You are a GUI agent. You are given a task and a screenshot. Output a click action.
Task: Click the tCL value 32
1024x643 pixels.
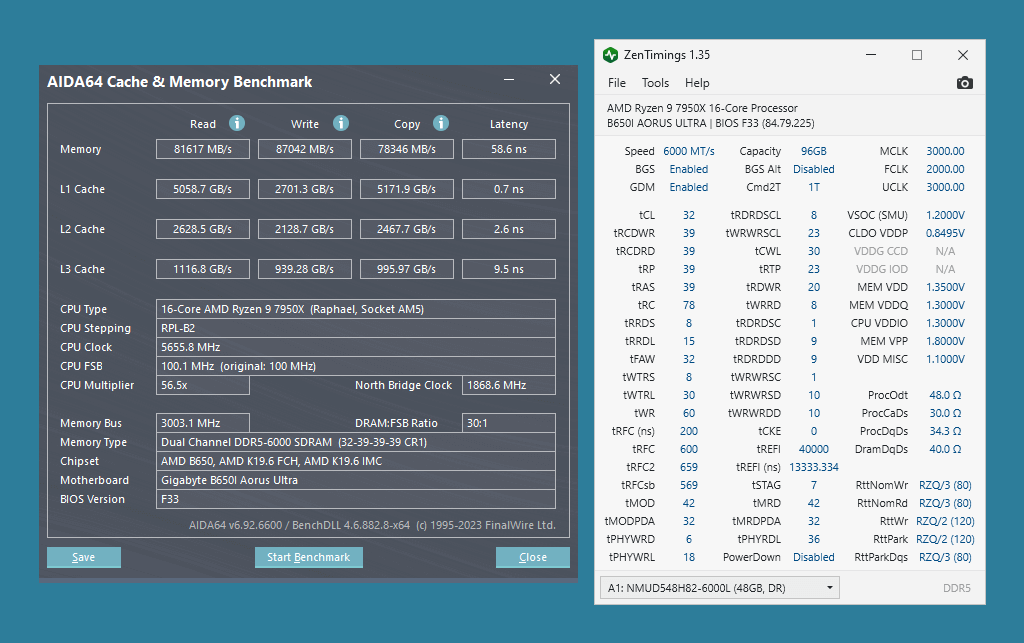(x=688, y=215)
